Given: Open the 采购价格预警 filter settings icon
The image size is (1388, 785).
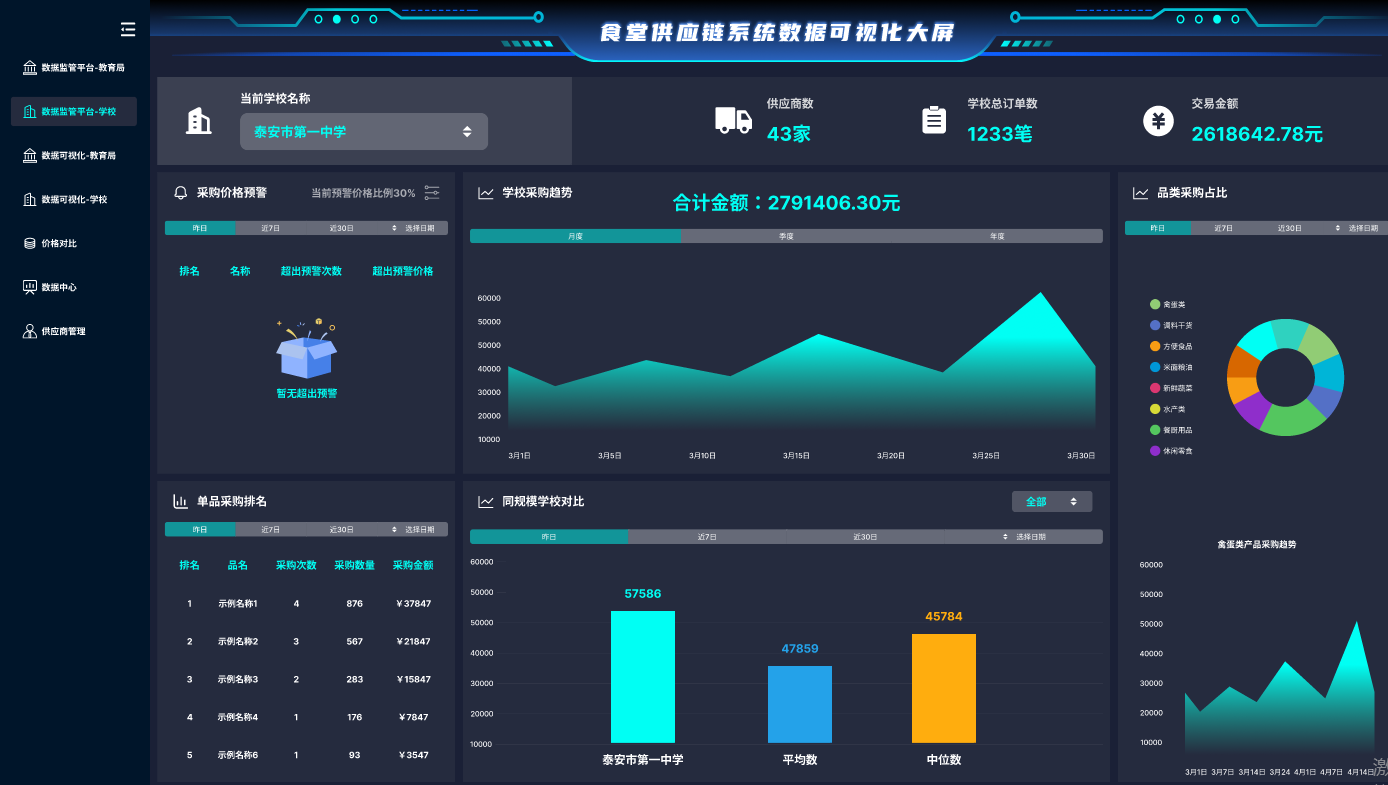Looking at the screenshot, I should (x=432, y=193).
